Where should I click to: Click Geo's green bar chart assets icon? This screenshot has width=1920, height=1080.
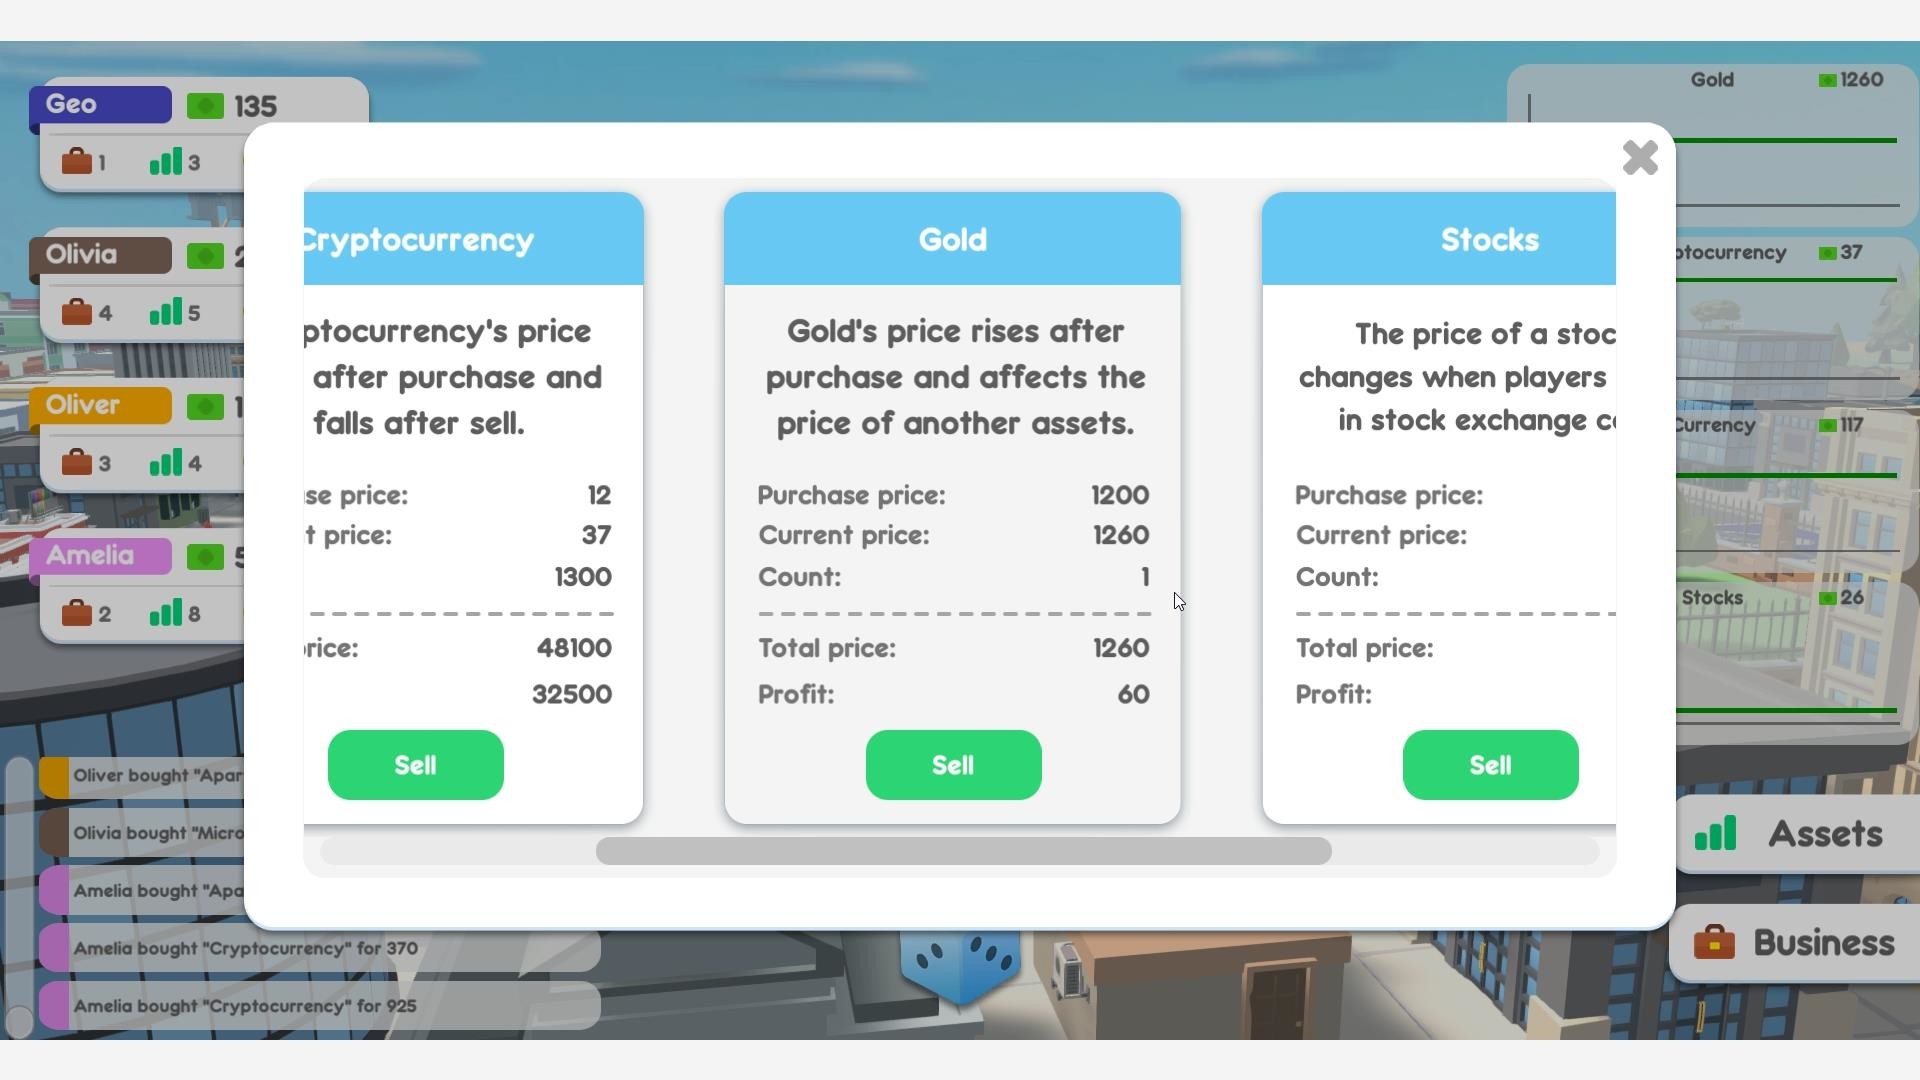tap(166, 162)
